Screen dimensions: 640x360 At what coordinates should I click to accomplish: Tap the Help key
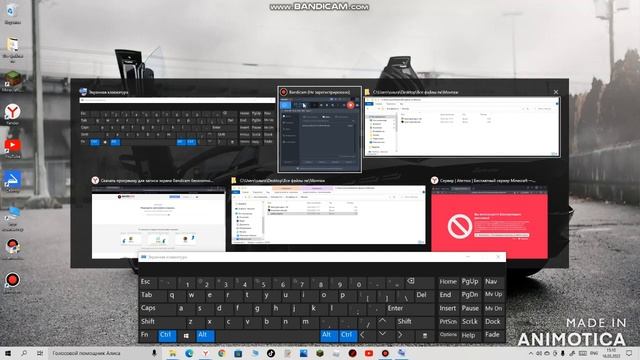pos(470,336)
